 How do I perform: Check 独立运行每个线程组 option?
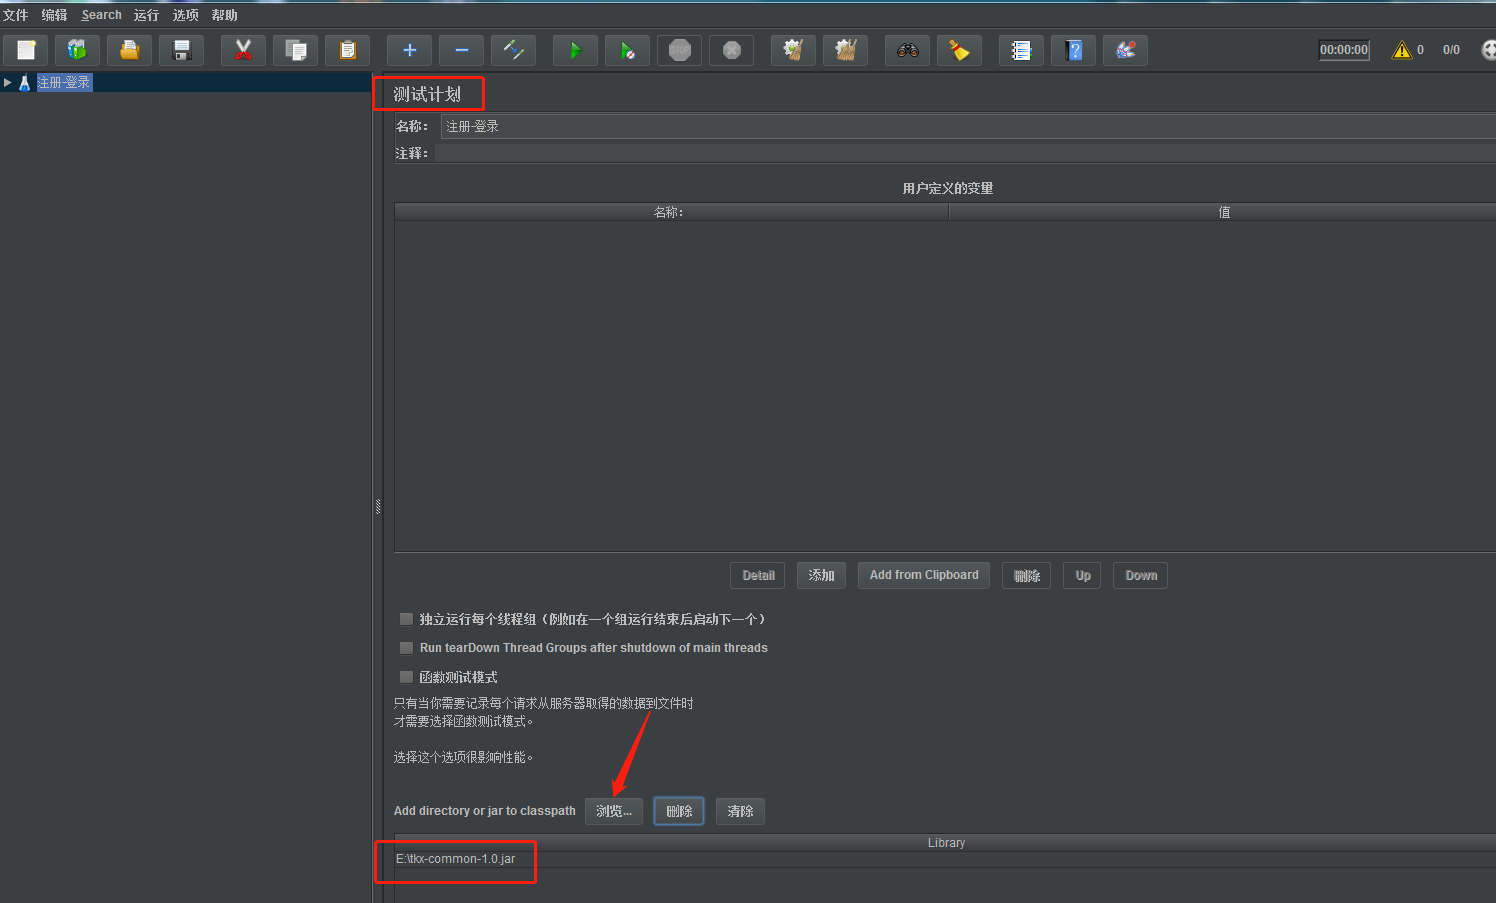(x=406, y=618)
